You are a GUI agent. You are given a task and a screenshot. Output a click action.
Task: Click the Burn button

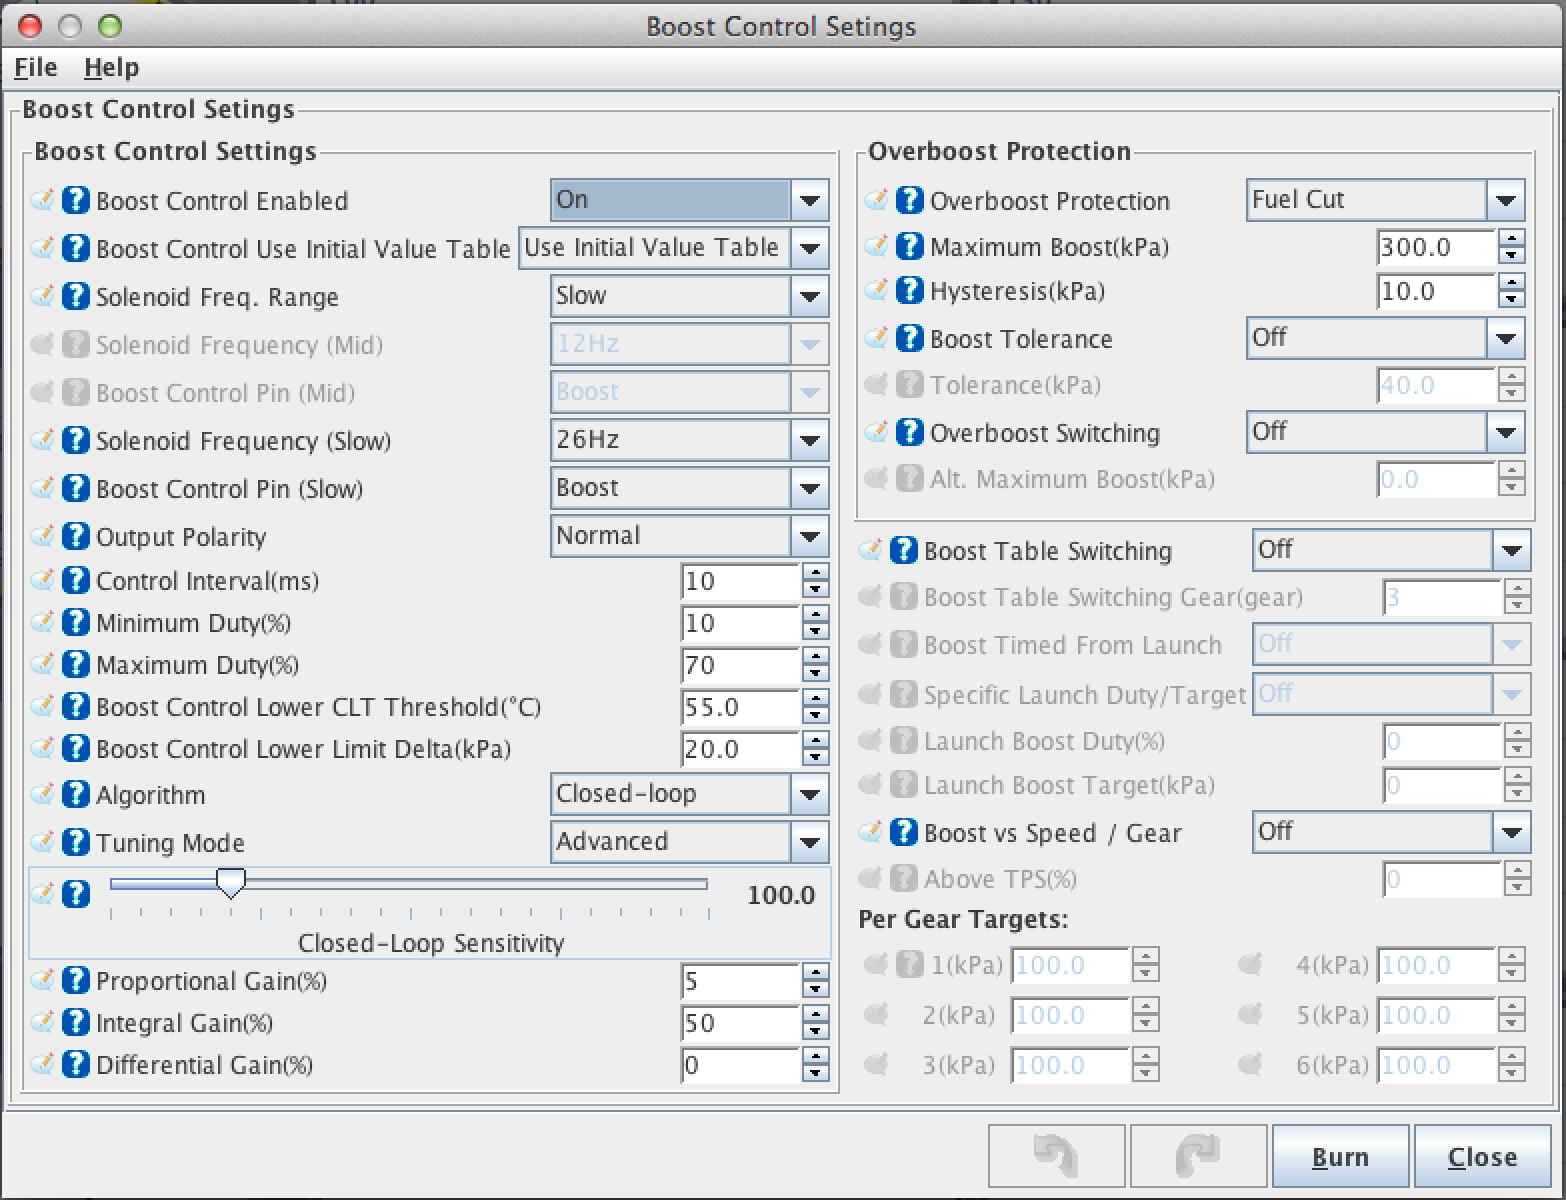[x=1339, y=1156]
